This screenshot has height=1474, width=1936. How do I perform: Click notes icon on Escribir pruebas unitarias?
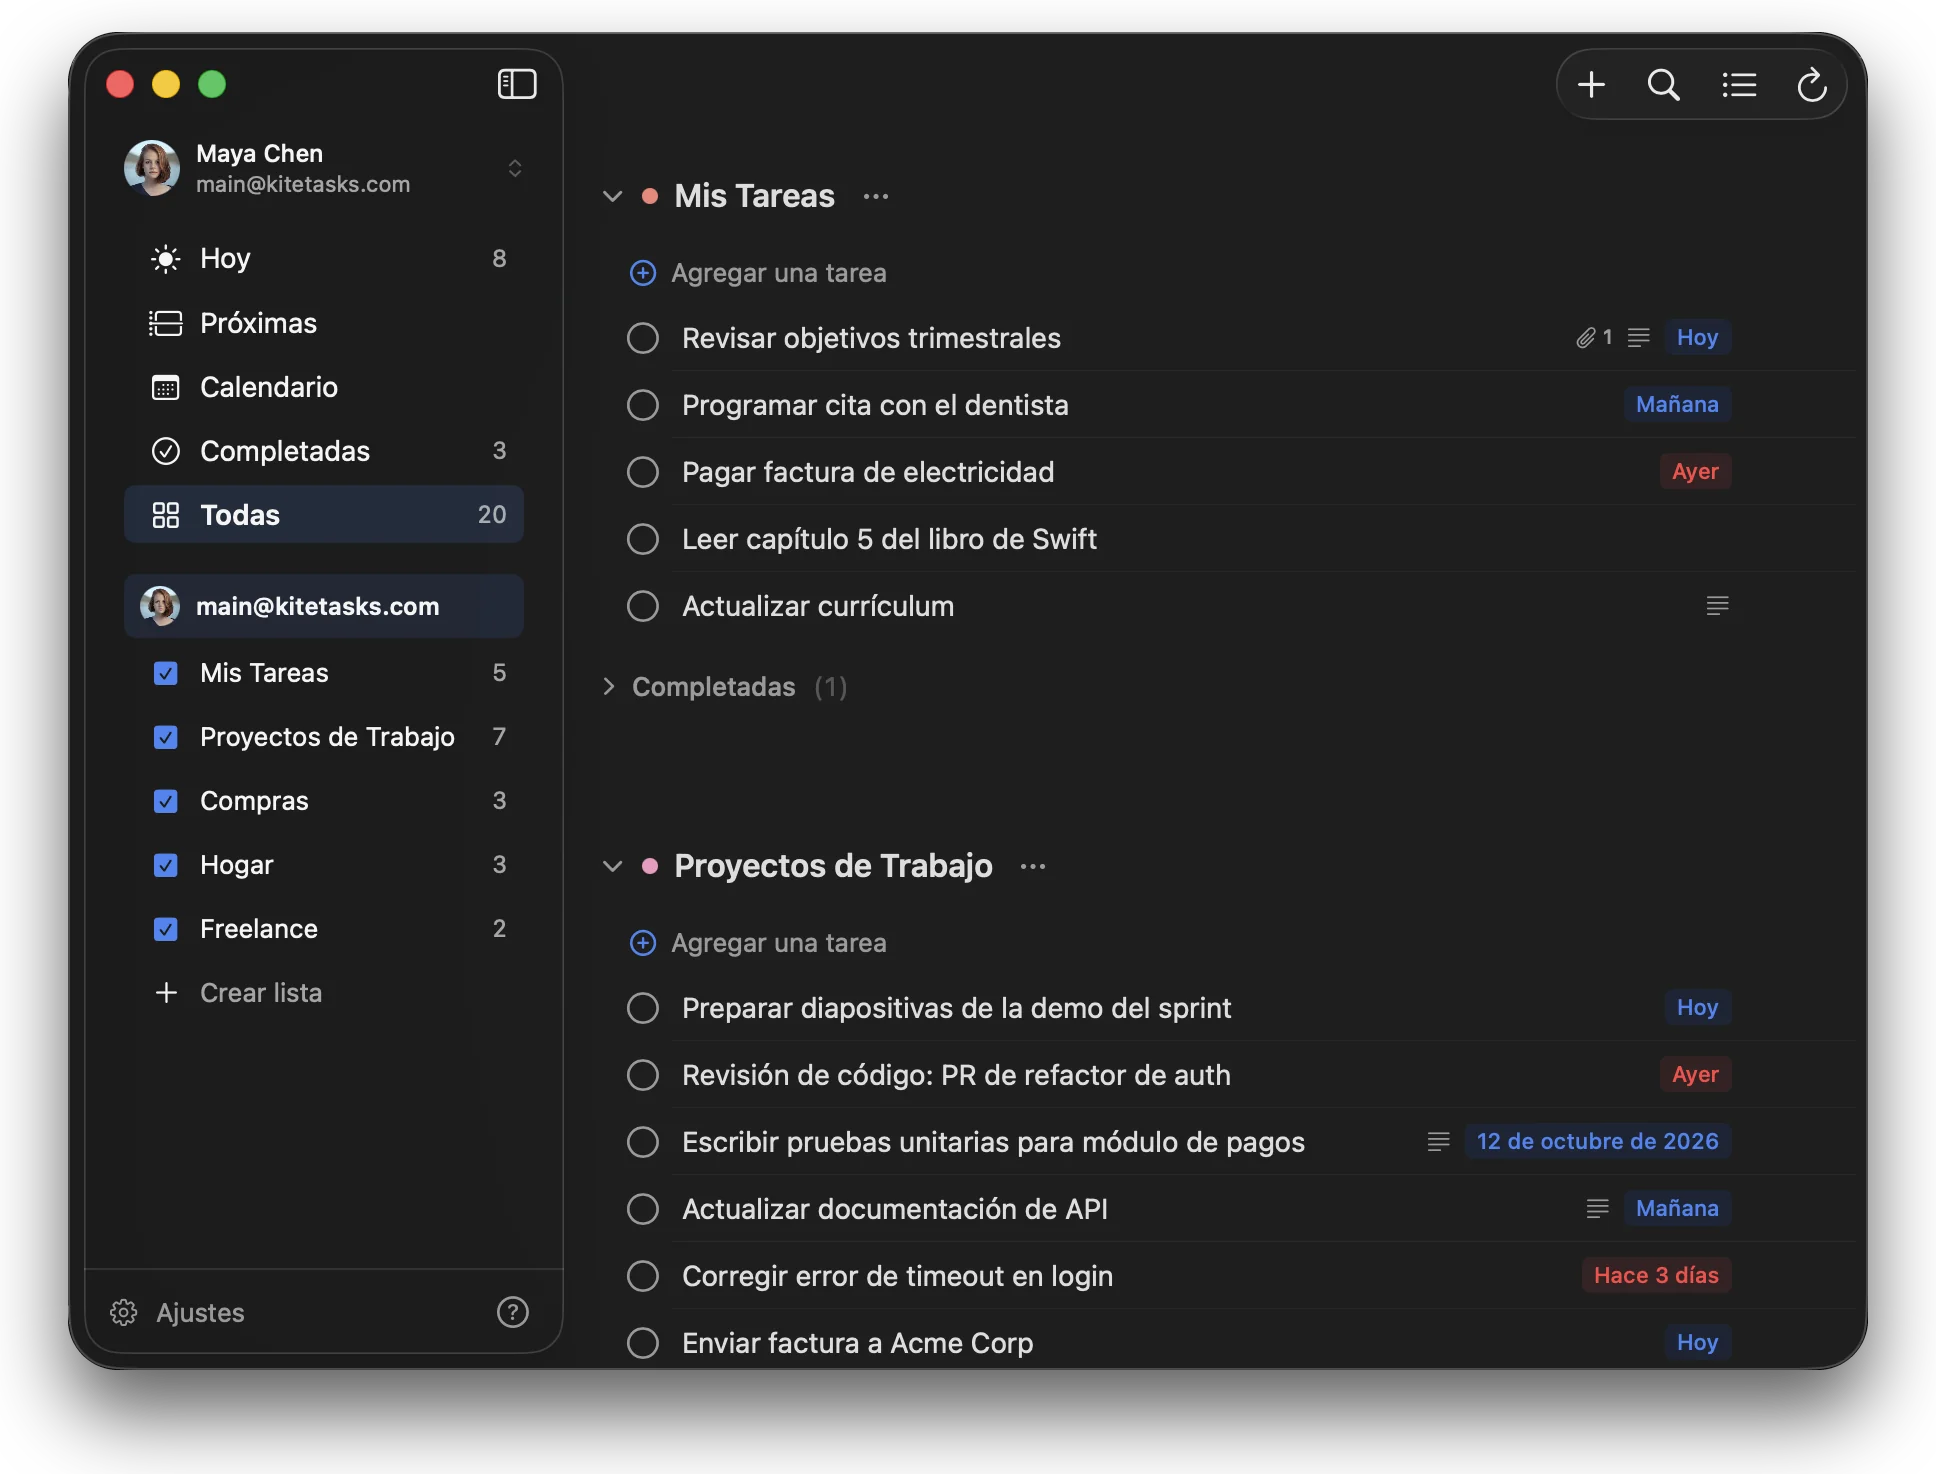pyautogui.click(x=1438, y=1142)
